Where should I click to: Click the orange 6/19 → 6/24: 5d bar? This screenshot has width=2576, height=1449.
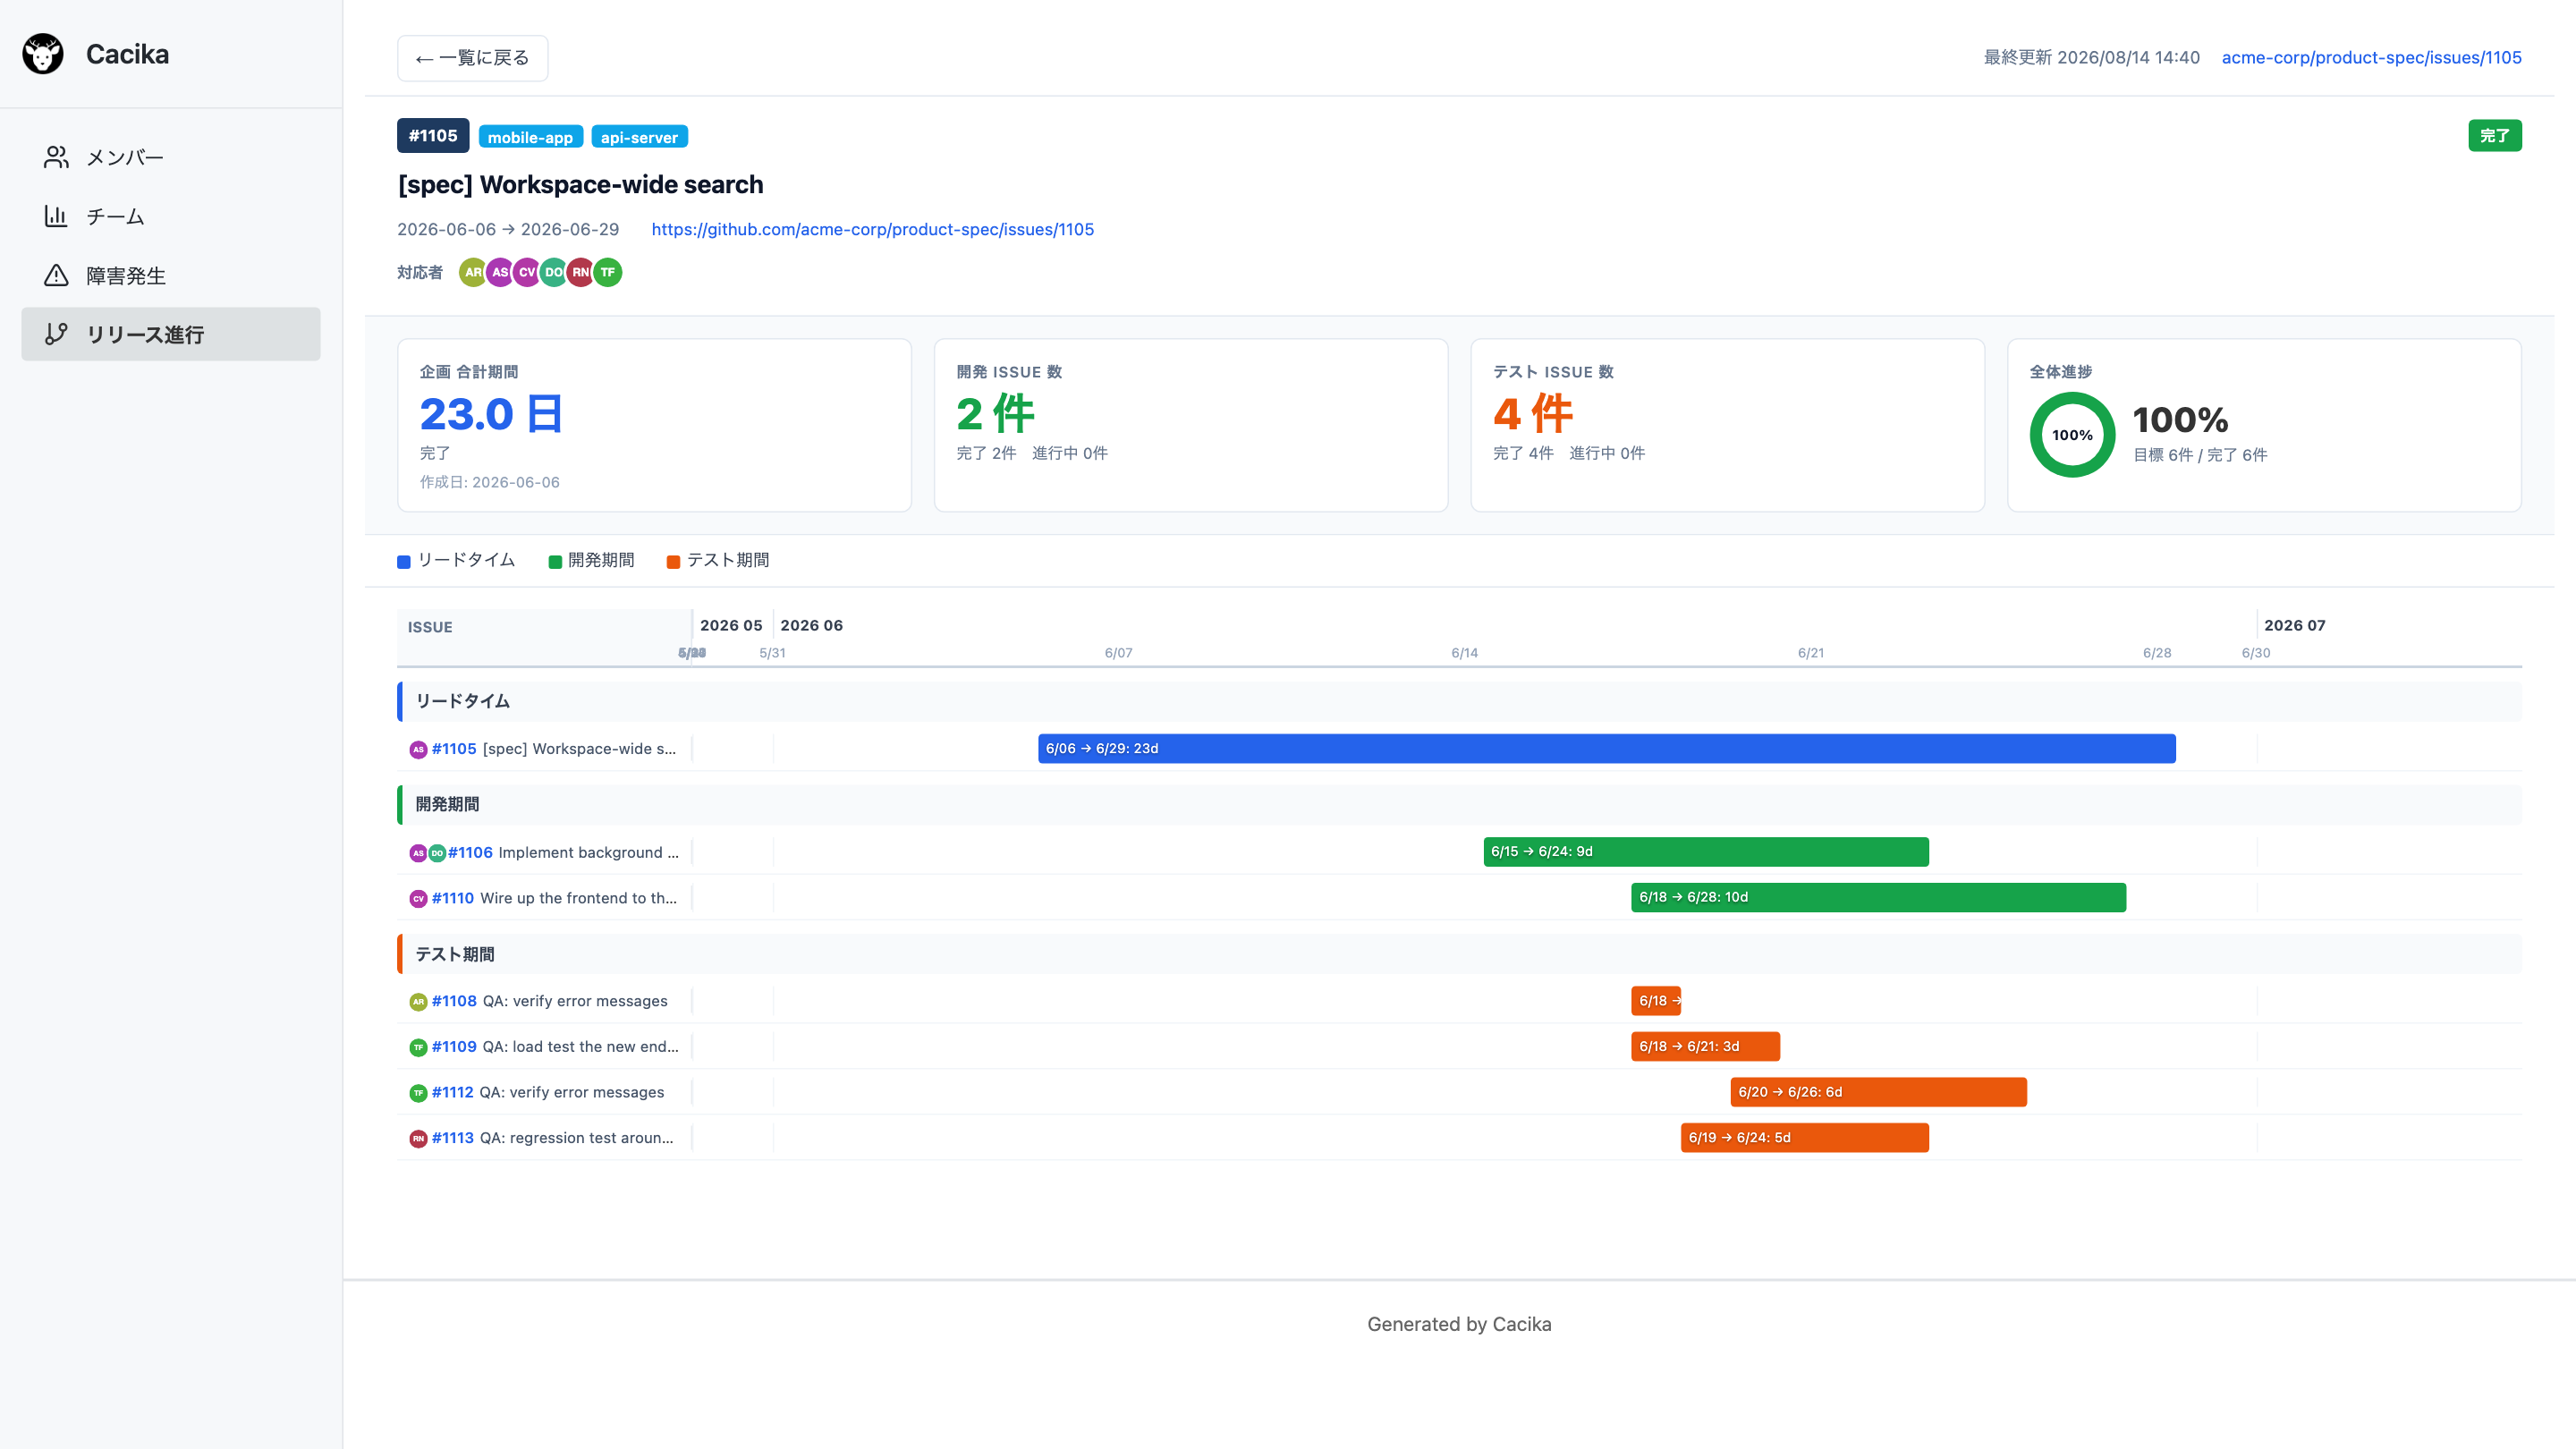1805,1139
